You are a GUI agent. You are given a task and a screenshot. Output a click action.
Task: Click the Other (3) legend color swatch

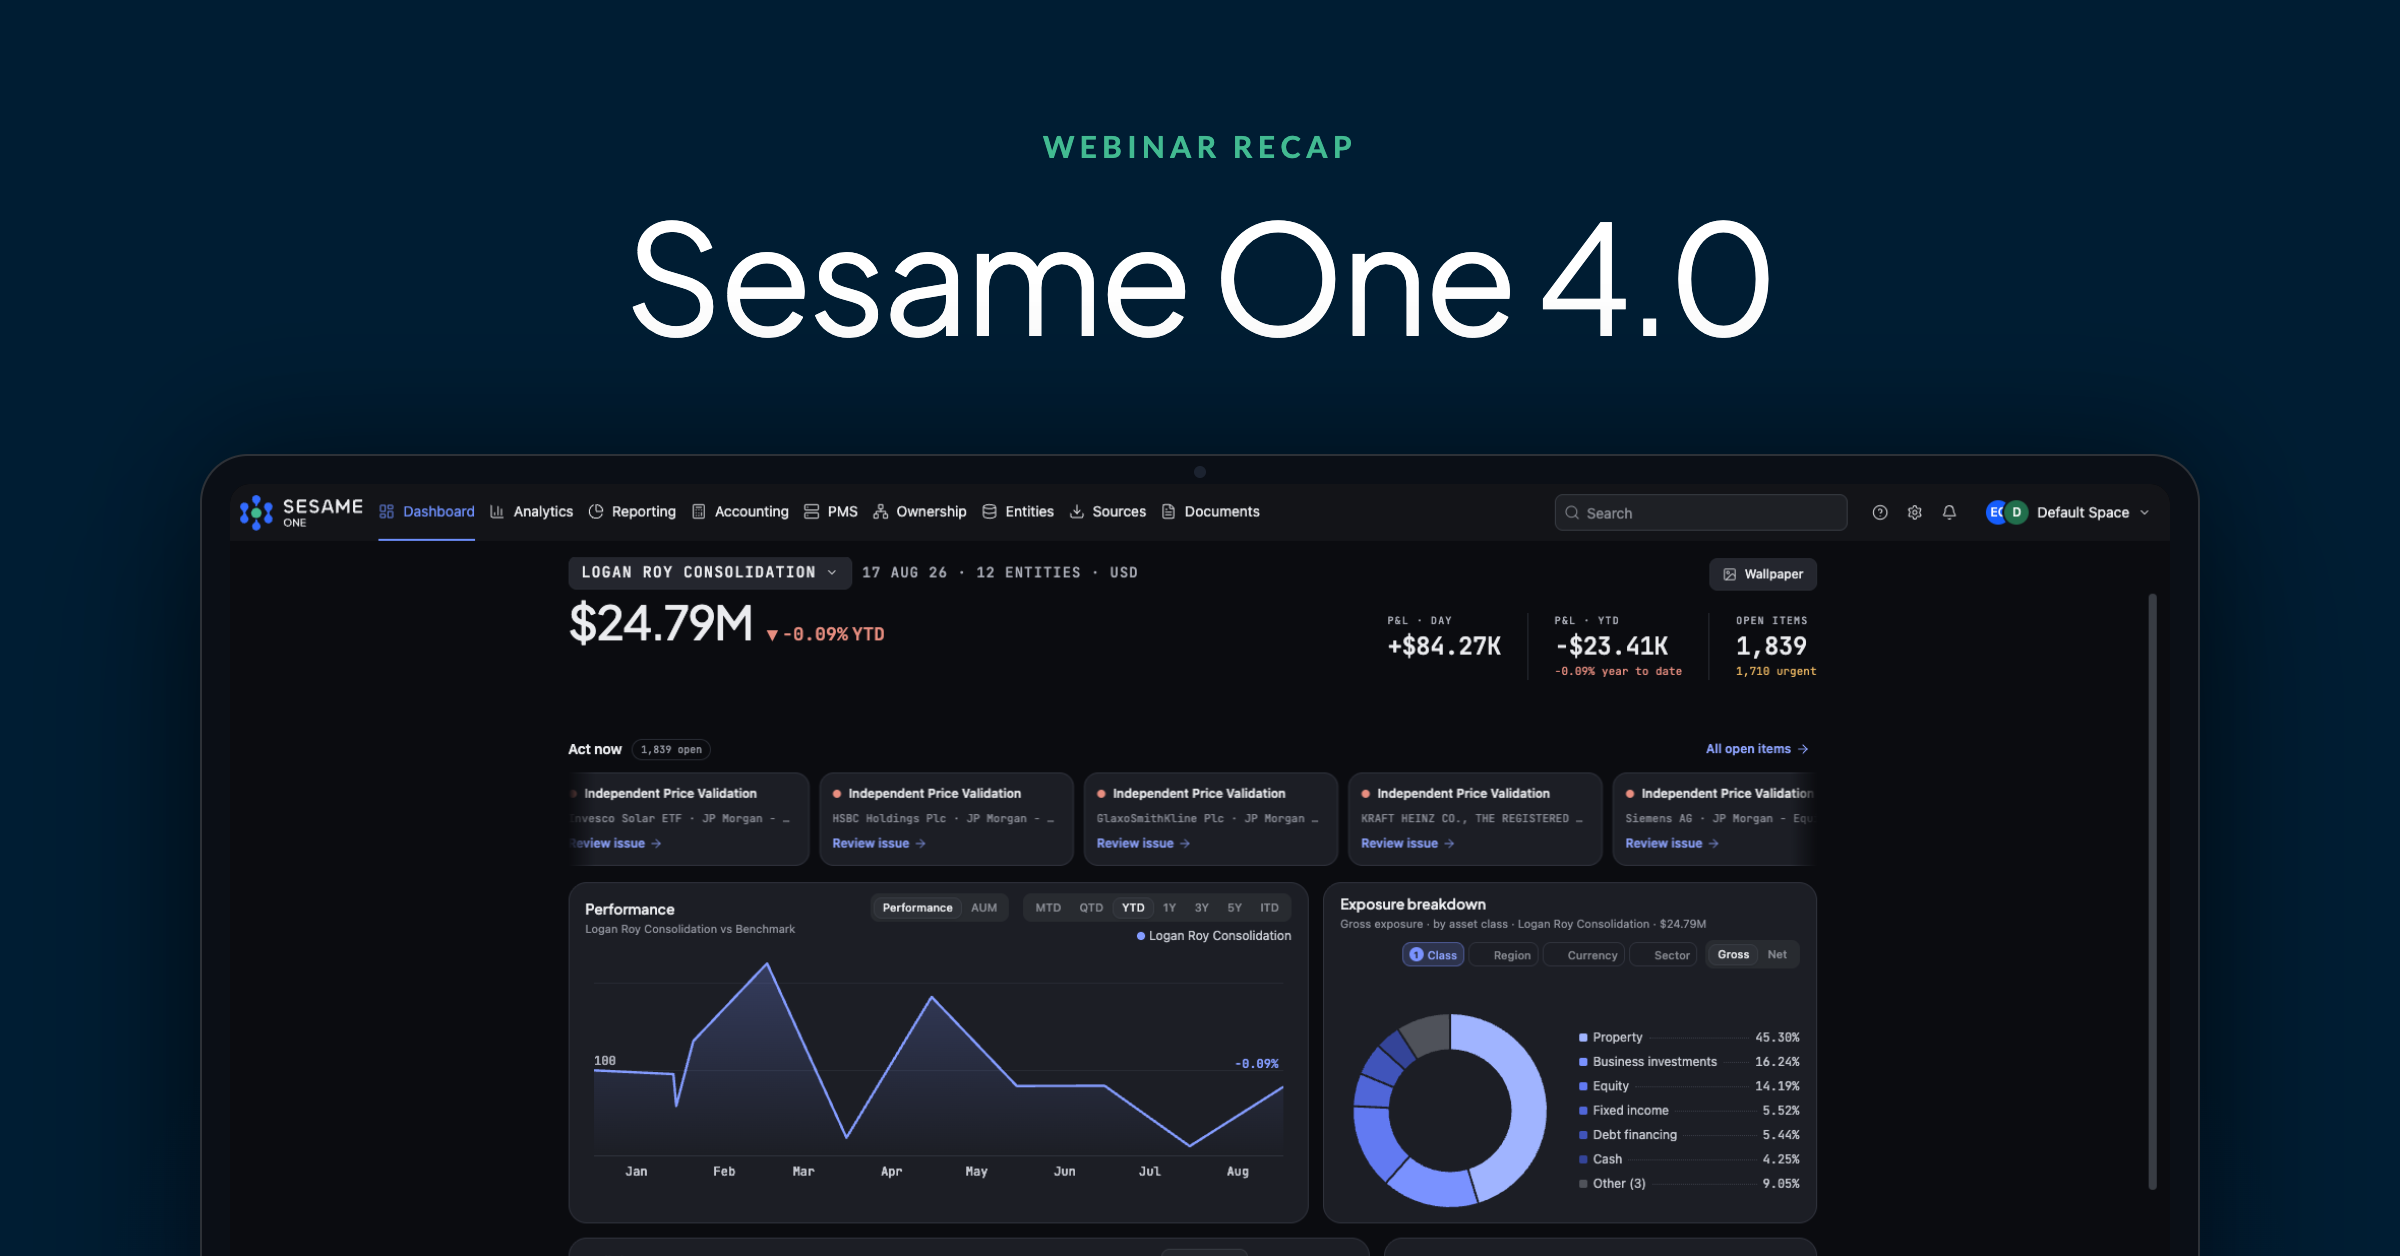[1583, 1184]
